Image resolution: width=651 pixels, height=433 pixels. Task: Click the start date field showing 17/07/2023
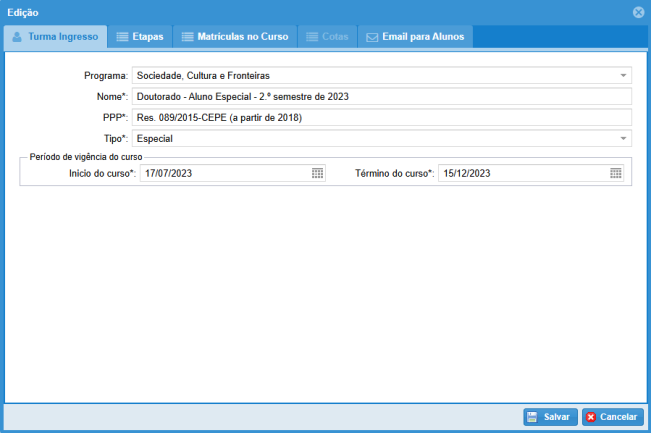tap(223, 173)
